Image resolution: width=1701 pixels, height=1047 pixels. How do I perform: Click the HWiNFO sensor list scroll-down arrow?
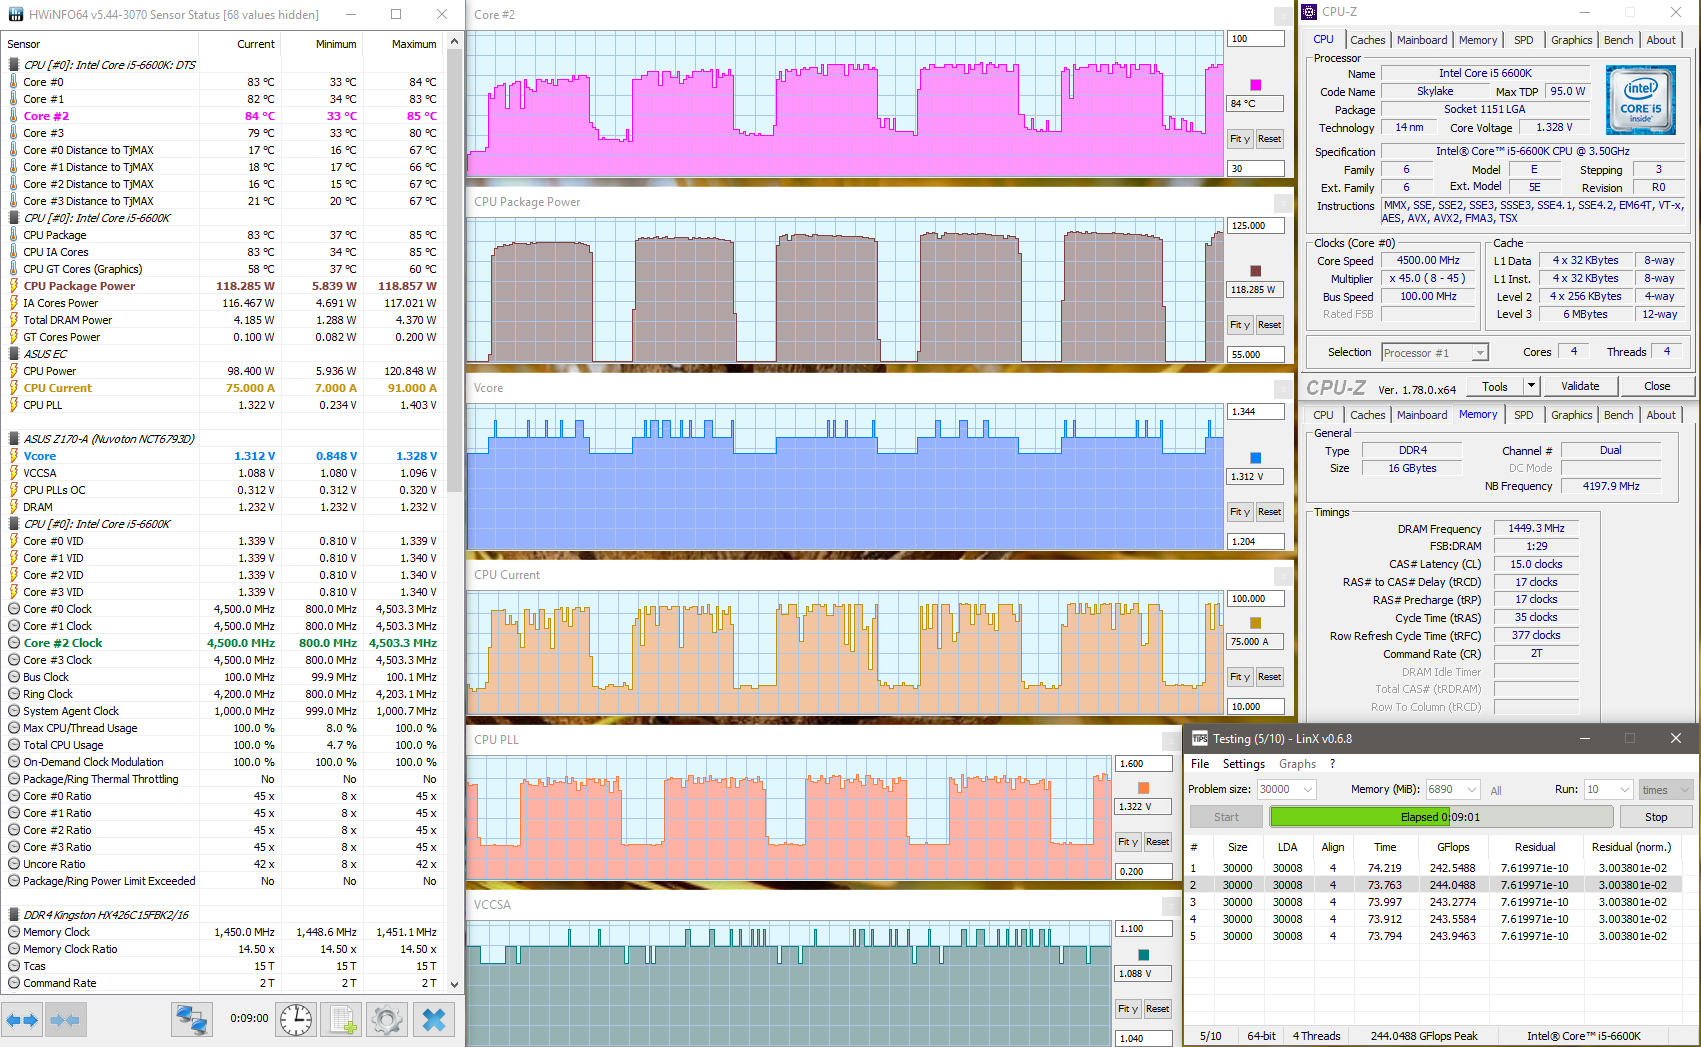click(455, 984)
